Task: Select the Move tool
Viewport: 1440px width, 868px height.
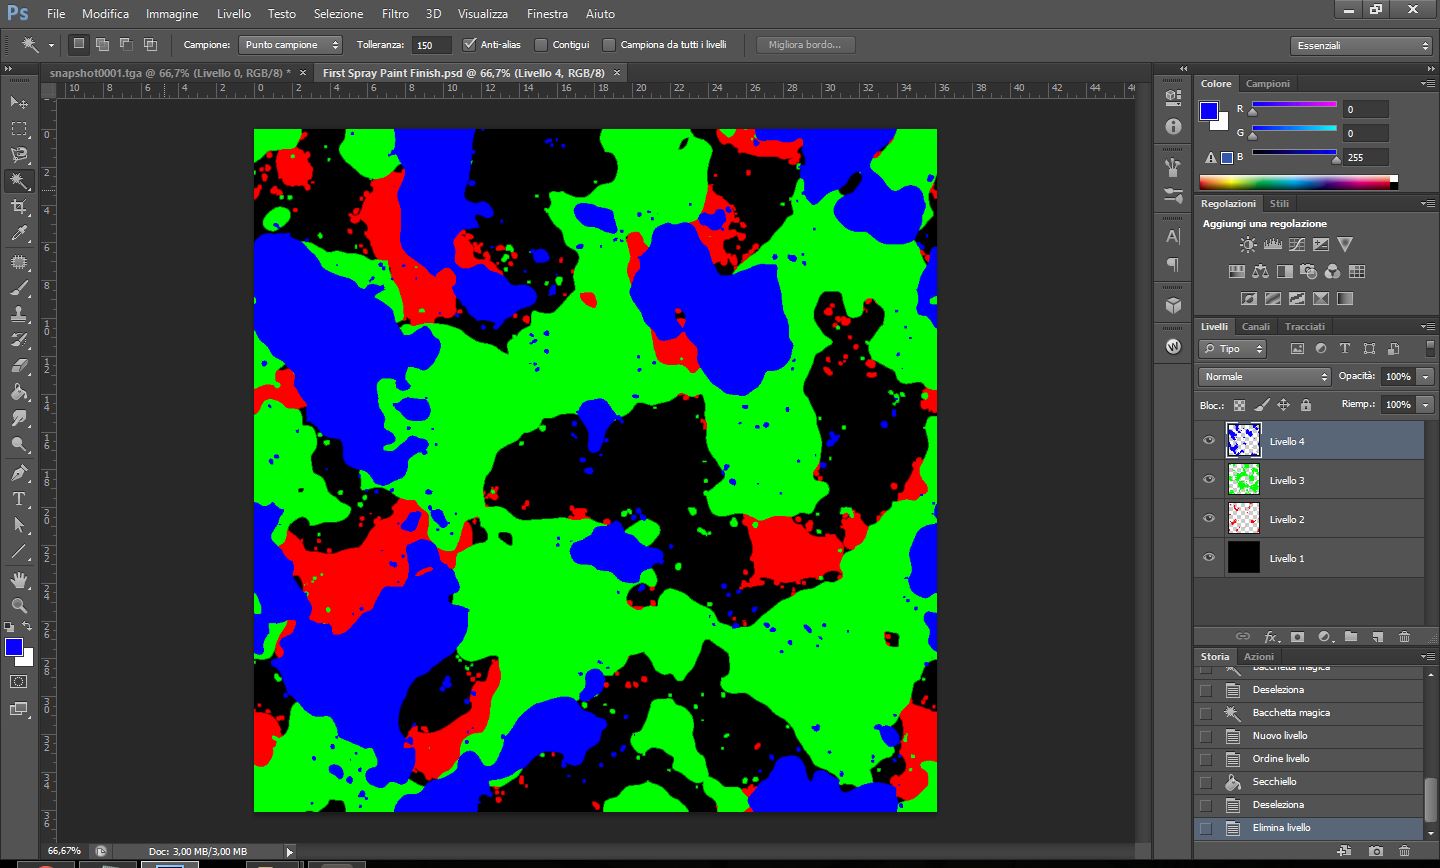Action: (19, 102)
